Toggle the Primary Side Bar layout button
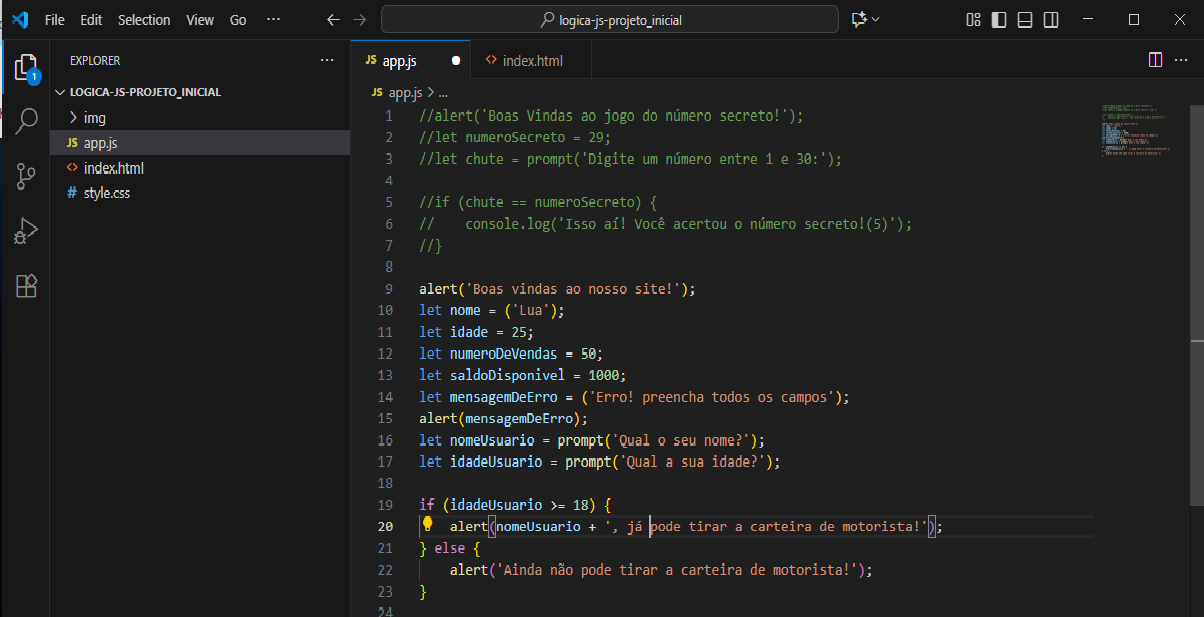The image size is (1204, 617). click(x=999, y=20)
